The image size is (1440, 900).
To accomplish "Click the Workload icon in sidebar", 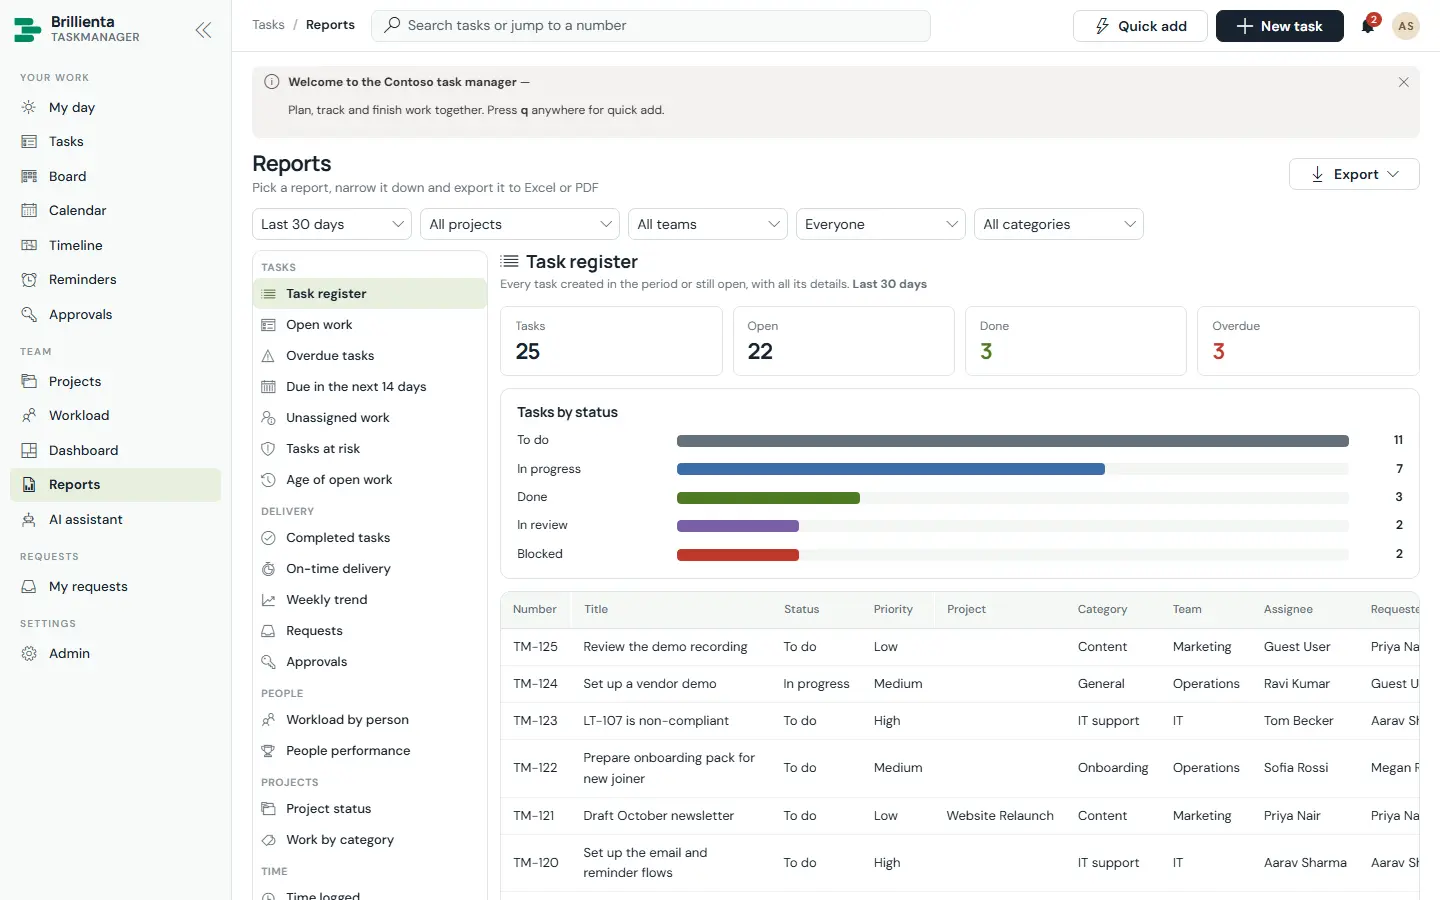I will coord(29,415).
